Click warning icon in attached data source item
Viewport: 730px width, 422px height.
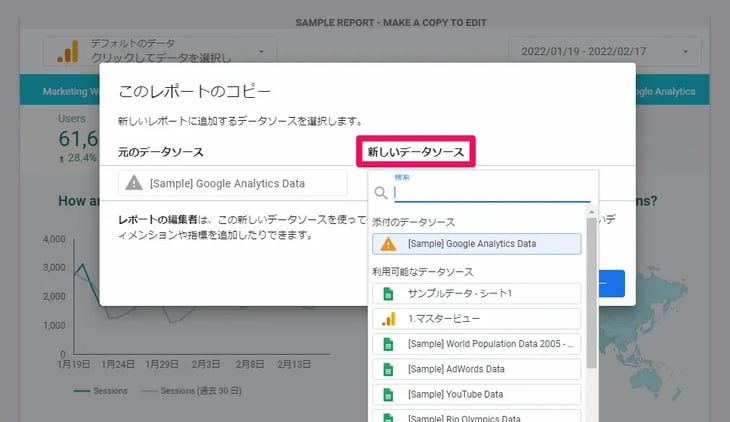(x=389, y=243)
